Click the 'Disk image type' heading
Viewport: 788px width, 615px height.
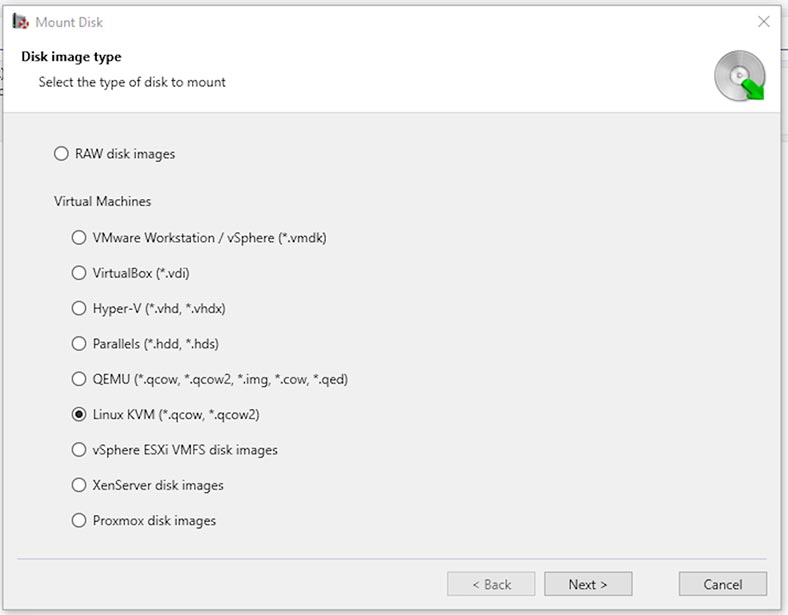coord(71,57)
